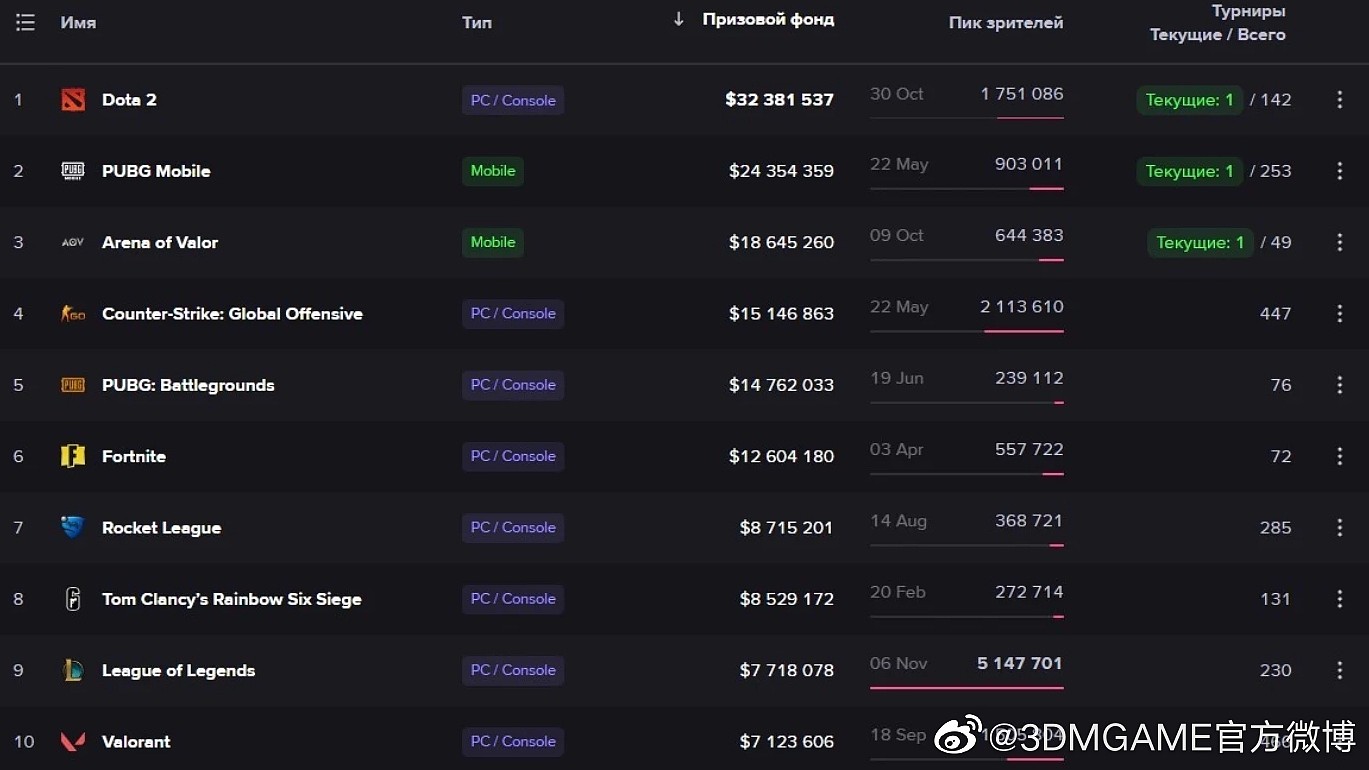
Task: Click PC / Console tag in Fortnite row
Action: pos(513,456)
